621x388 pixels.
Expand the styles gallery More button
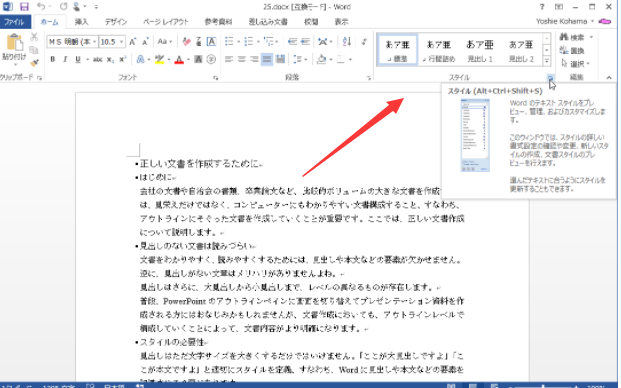(547, 61)
